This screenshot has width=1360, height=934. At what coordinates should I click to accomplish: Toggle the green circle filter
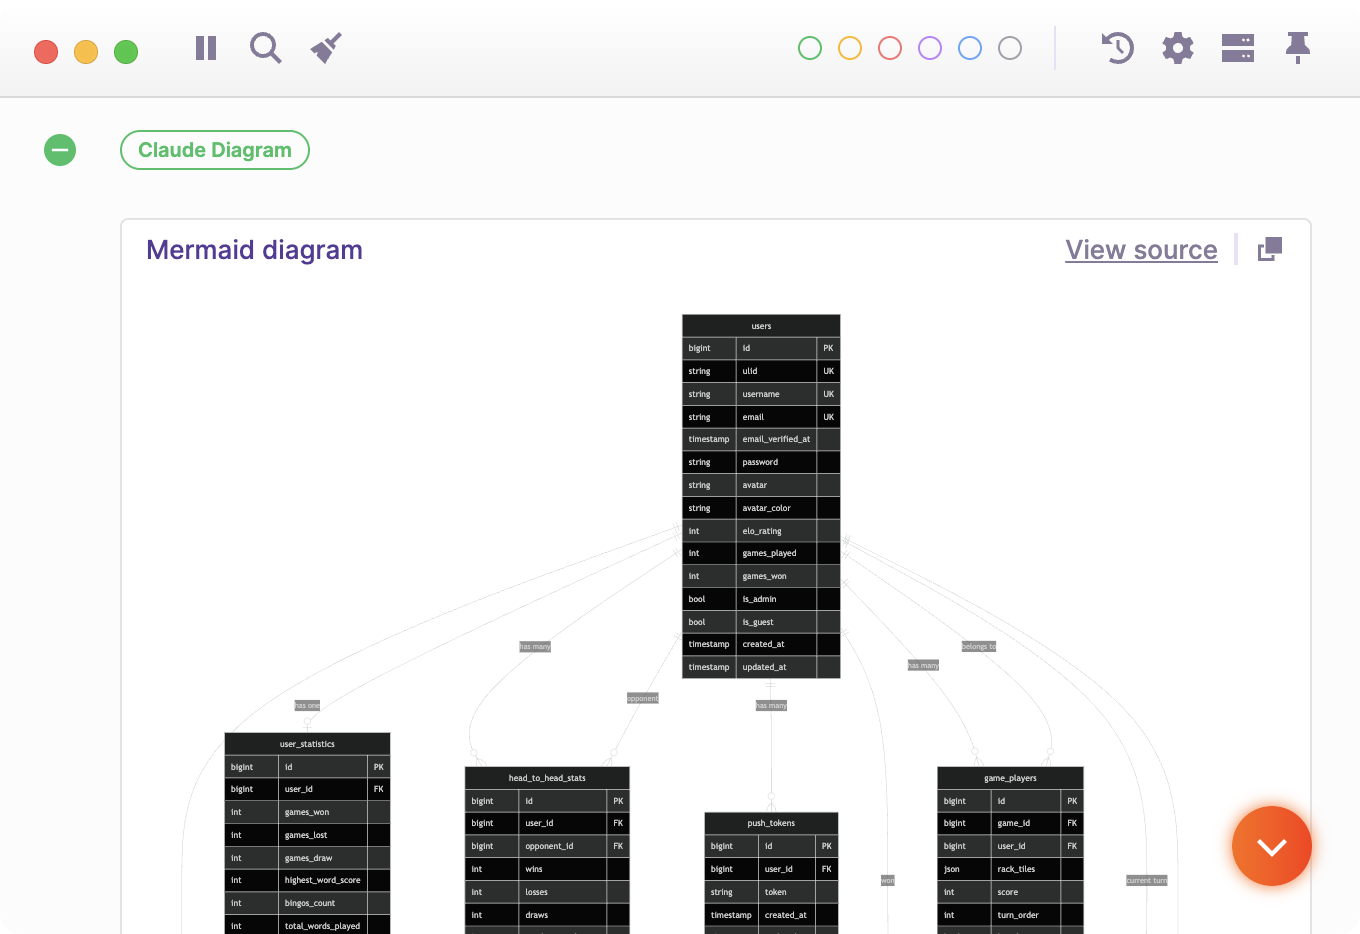pyautogui.click(x=809, y=47)
